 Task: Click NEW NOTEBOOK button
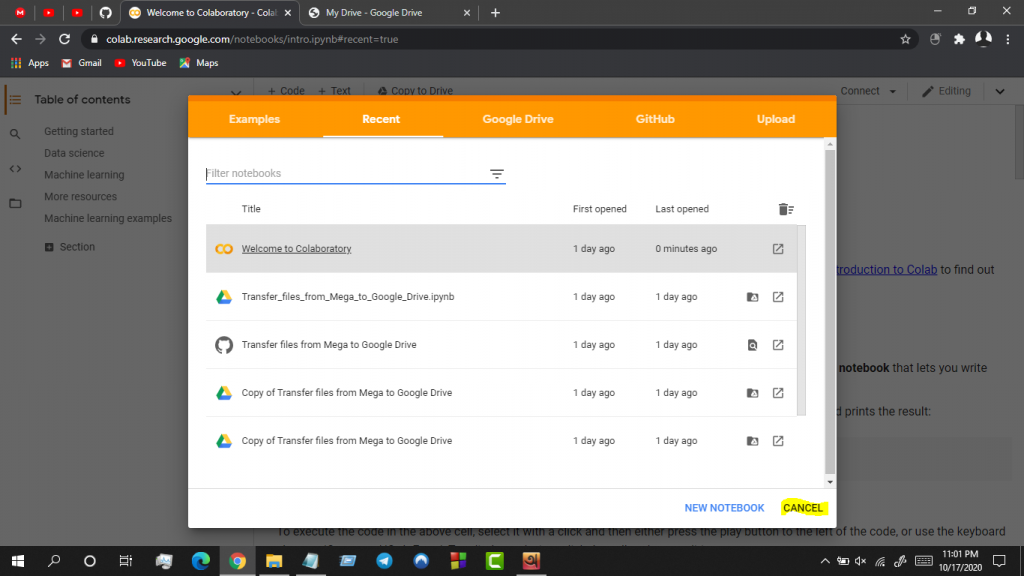click(x=724, y=507)
